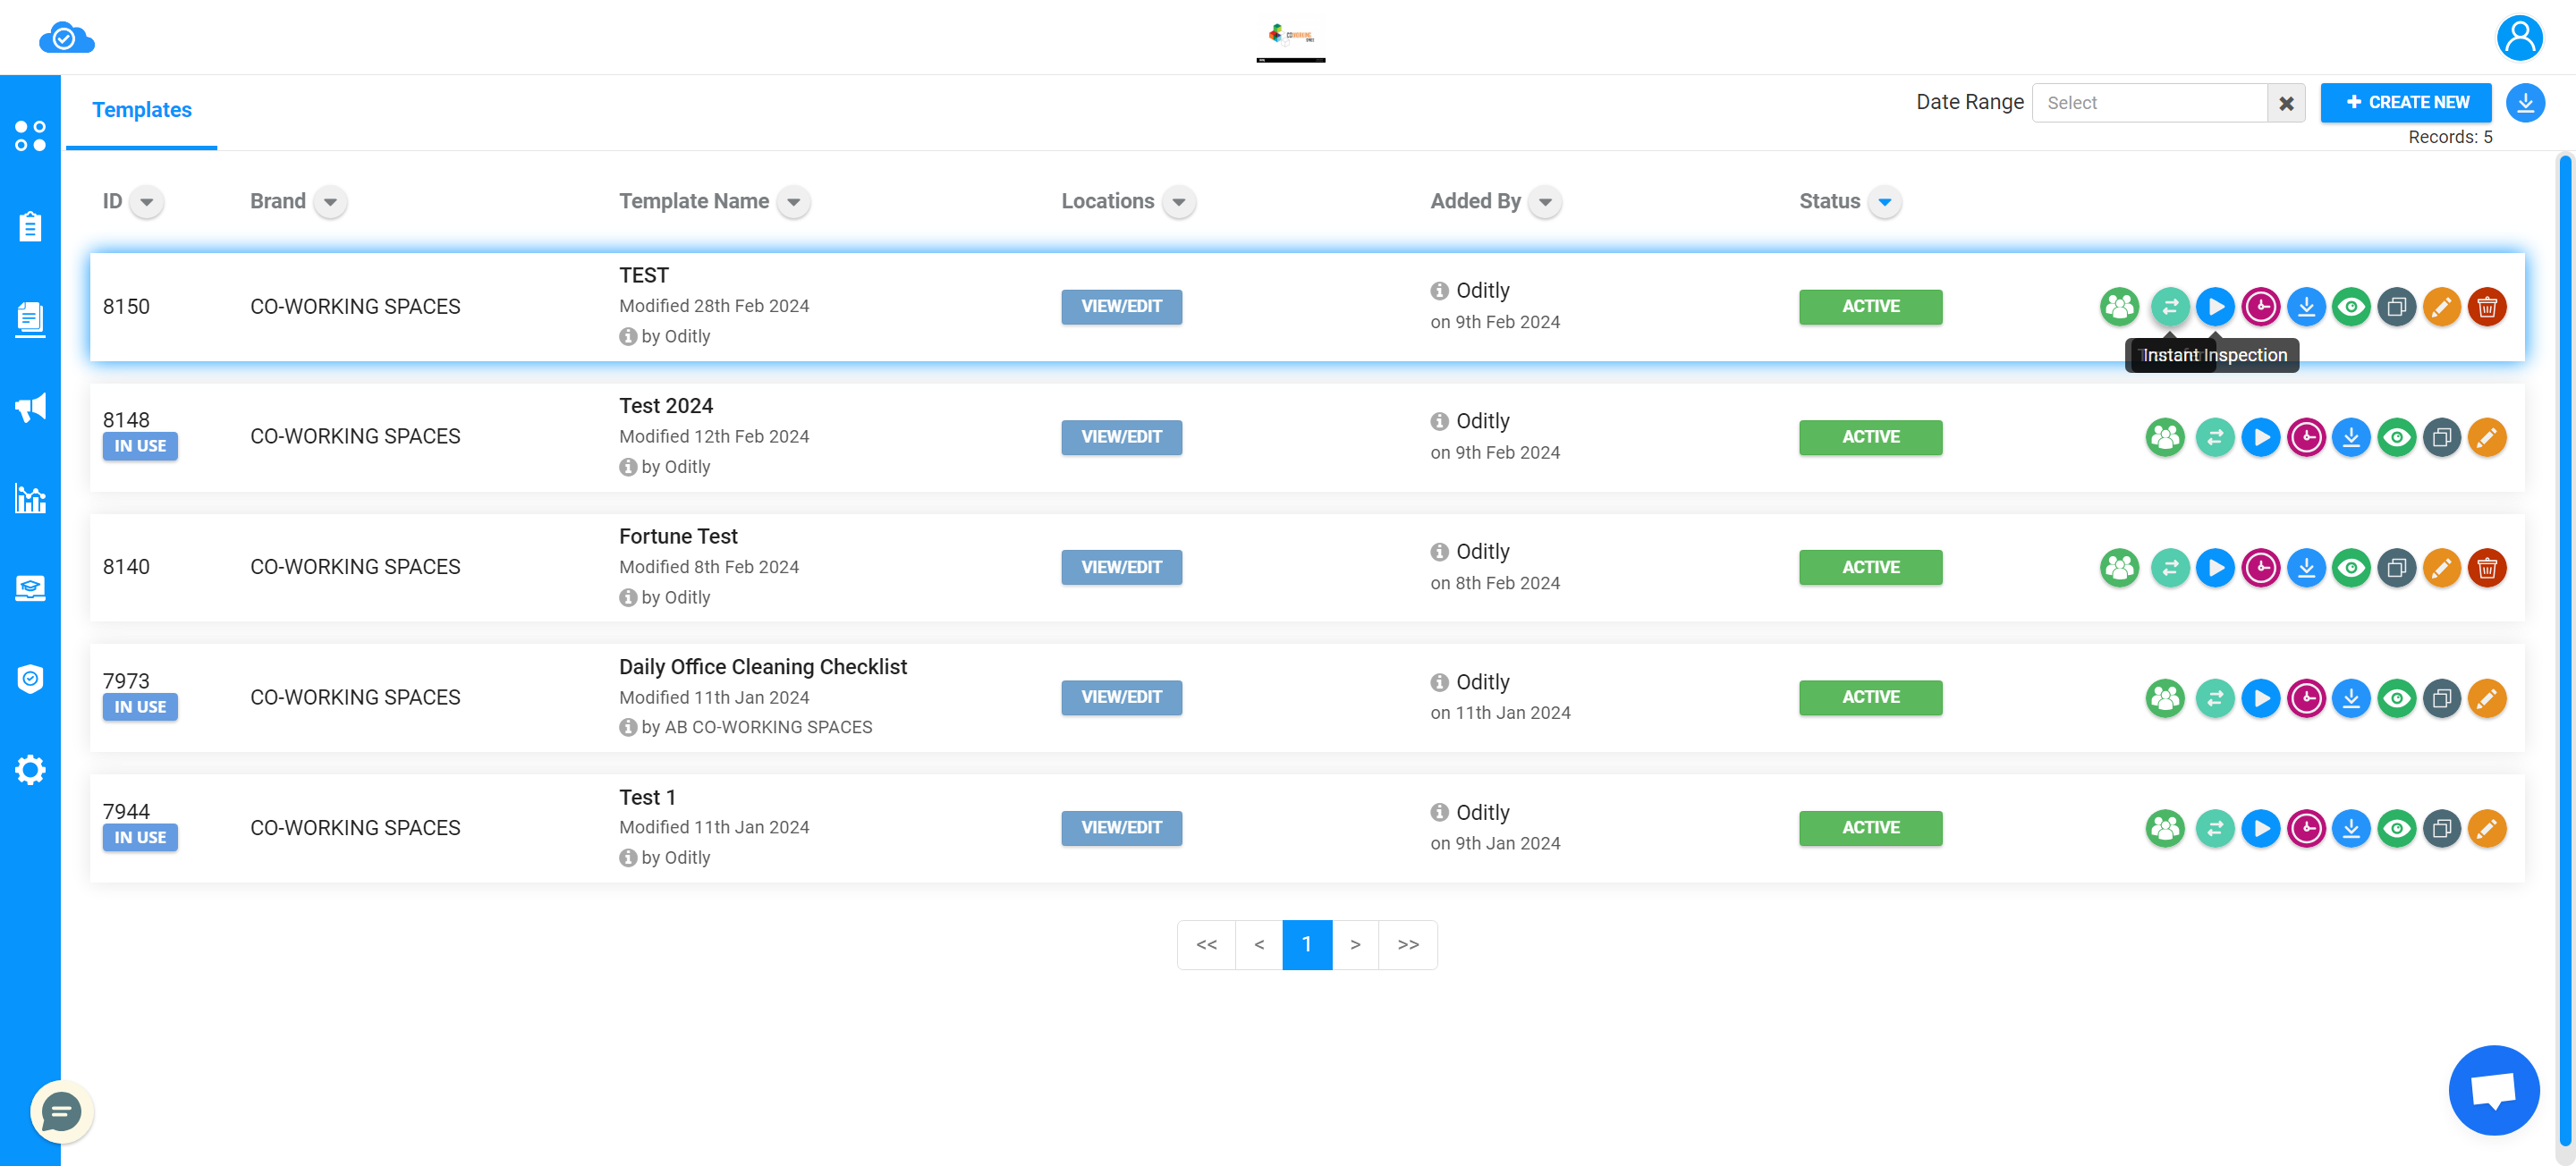Click the cloud checkmark logo

click(x=66, y=38)
